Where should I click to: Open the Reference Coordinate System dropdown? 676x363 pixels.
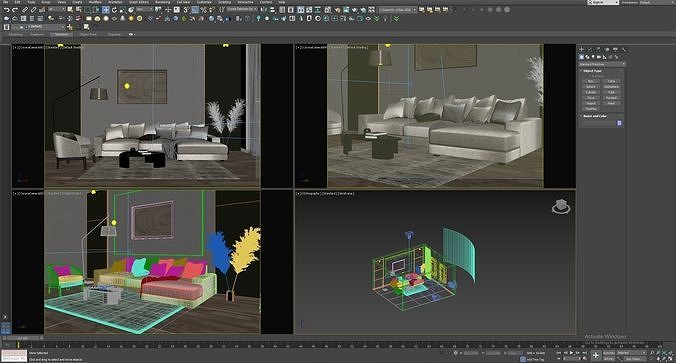[145, 9]
